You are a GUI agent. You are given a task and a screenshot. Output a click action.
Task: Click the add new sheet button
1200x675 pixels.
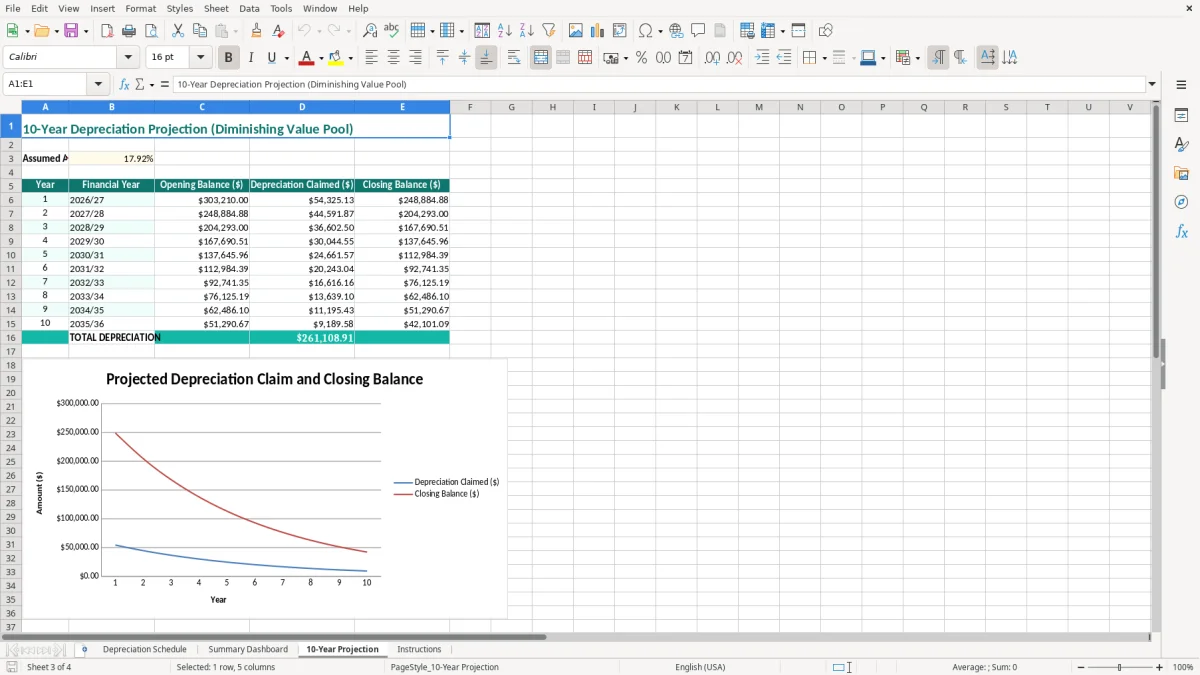pyautogui.click(x=84, y=649)
